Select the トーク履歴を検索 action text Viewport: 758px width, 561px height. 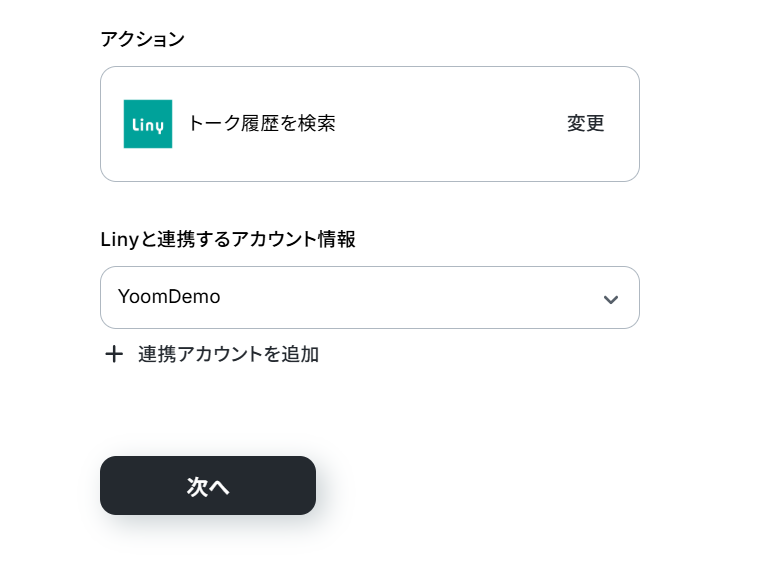[262, 124]
